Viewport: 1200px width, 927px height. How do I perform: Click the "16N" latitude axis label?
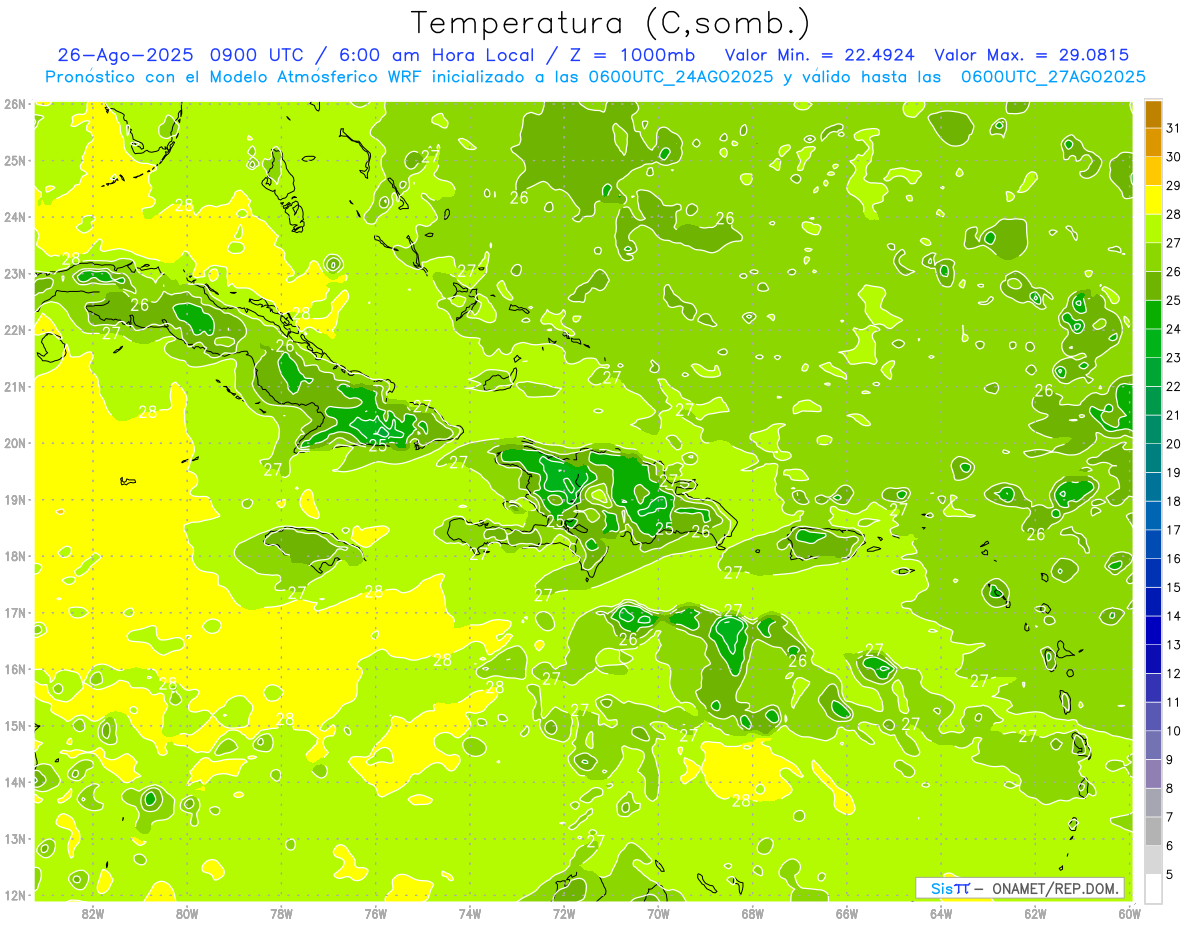click(x=14, y=669)
